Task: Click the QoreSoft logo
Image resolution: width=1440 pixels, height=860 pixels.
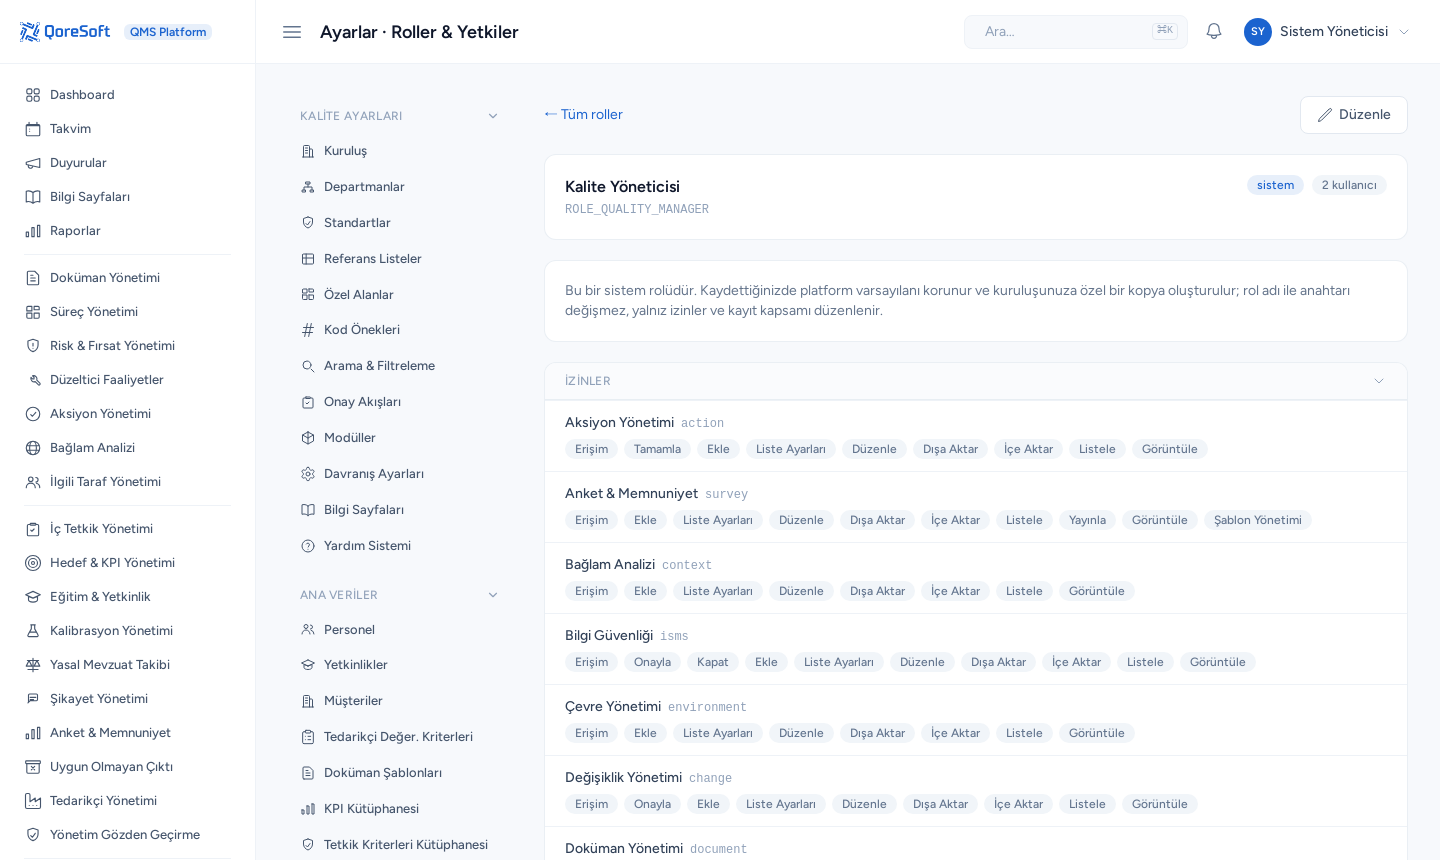Action: pos(65,32)
